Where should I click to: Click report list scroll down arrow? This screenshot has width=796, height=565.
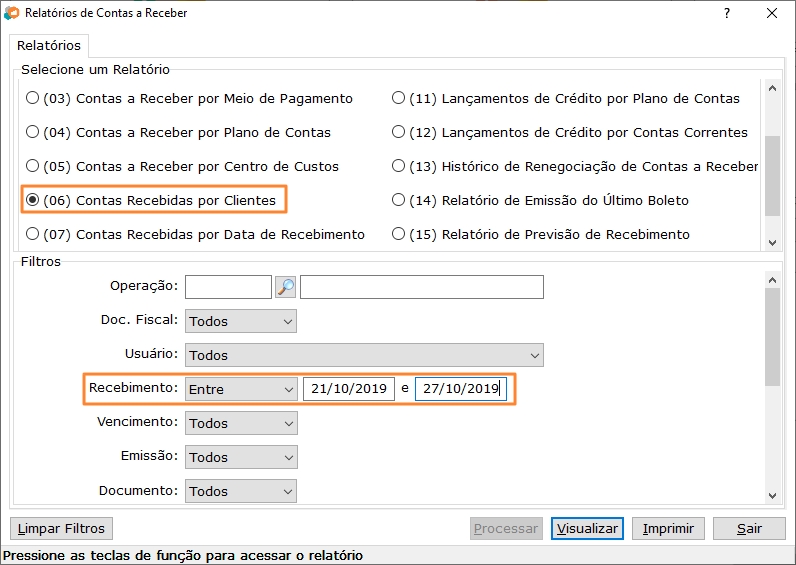pos(772,242)
